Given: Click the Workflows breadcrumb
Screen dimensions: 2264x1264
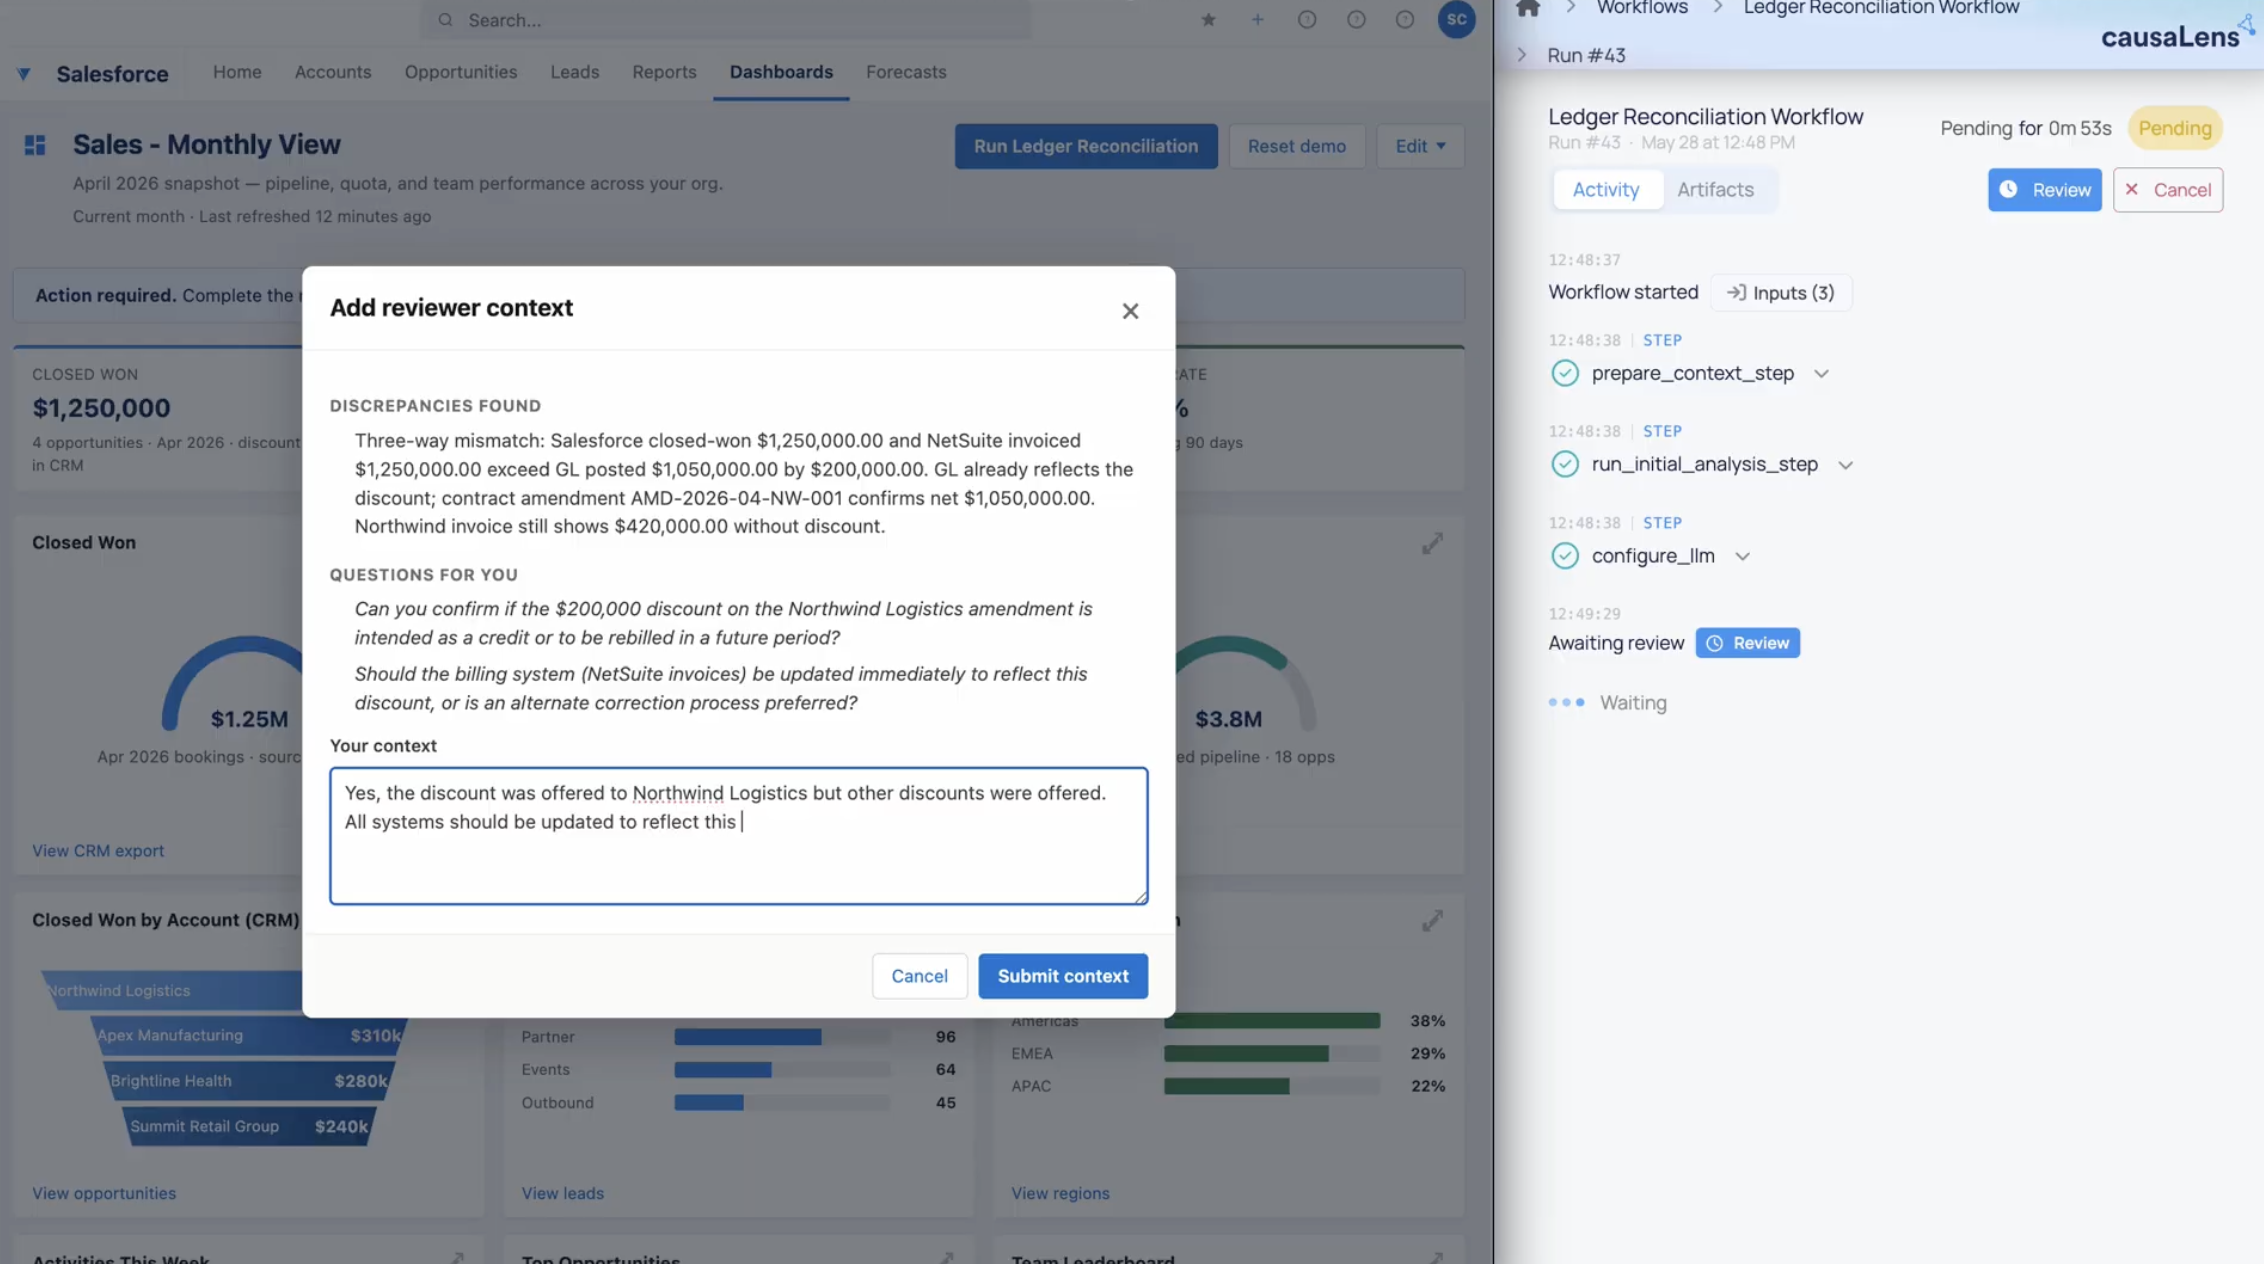Looking at the screenshot, I should pos(1642,8).
